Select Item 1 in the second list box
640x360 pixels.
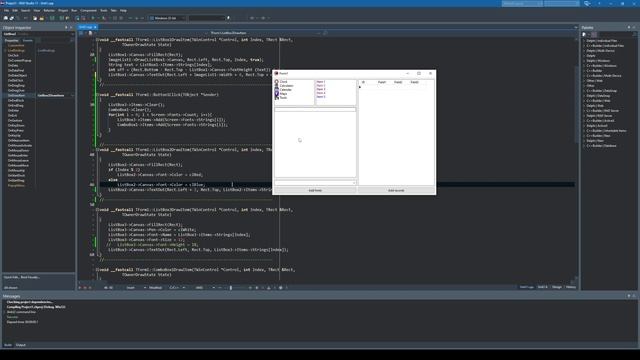tap(321, 82)
